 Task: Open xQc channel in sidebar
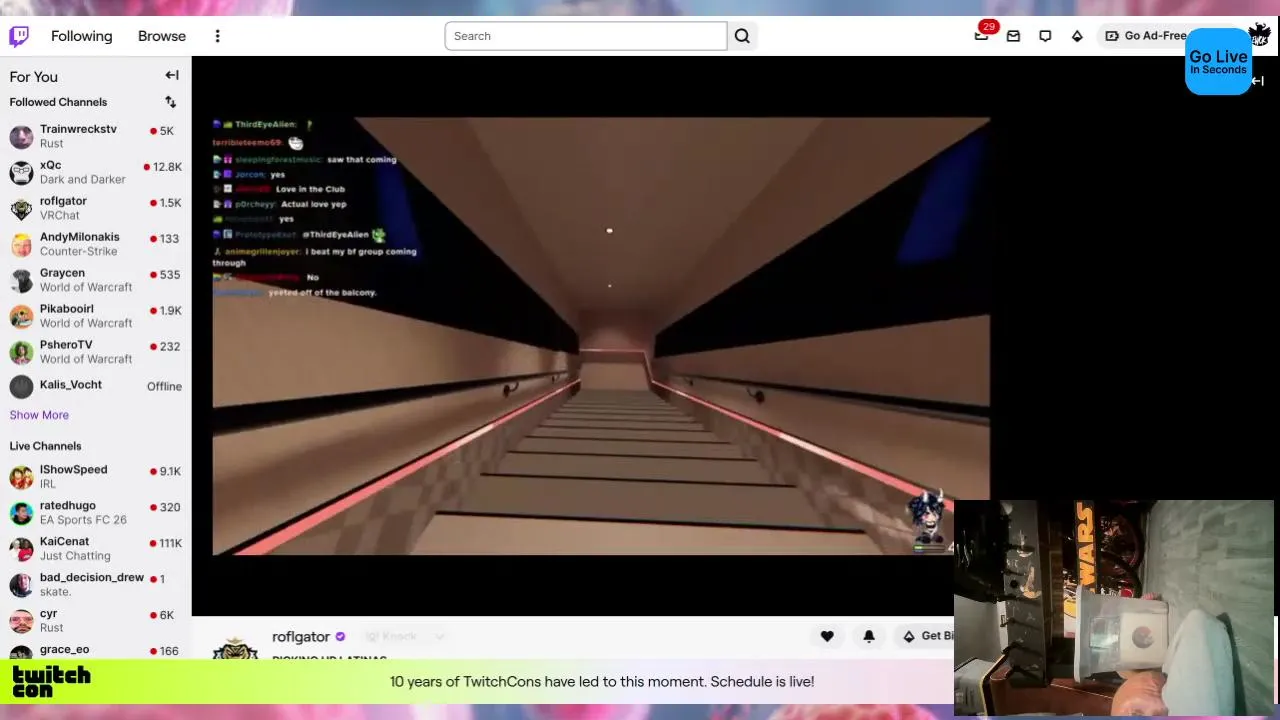click(x=96, y=172)
